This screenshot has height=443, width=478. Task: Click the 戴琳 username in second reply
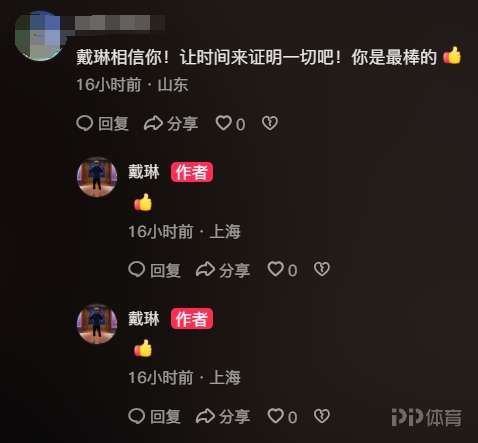(x=144, y=318)
